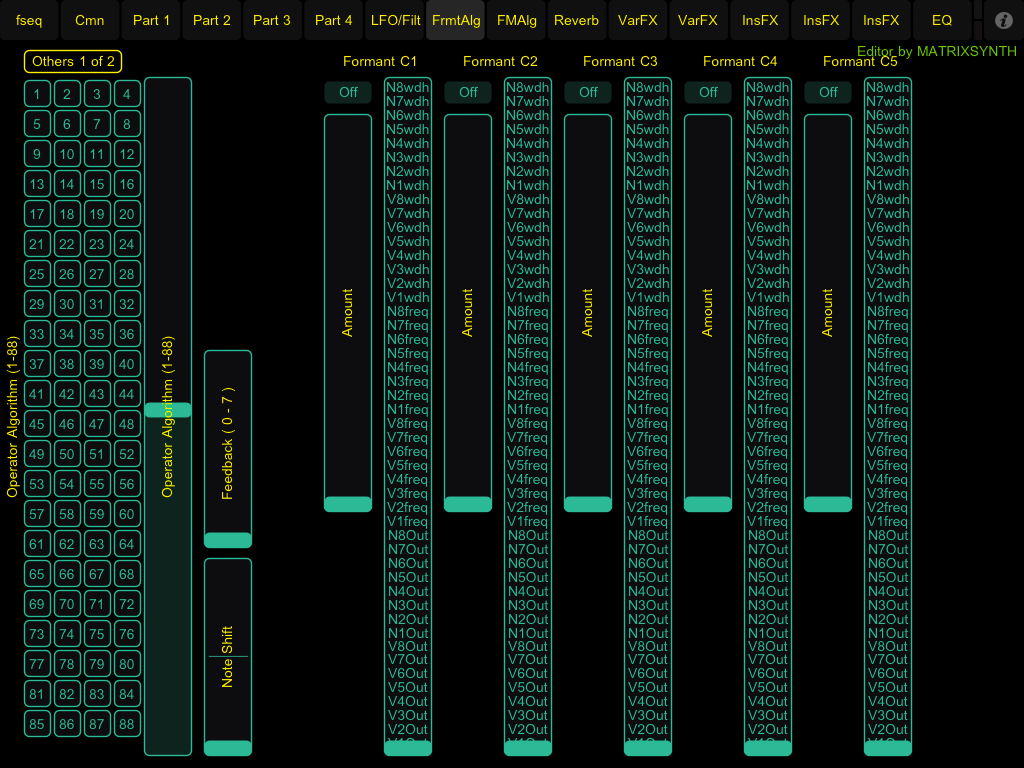Open the Reverb tab
The width and height of the screenshot is (1024, 768).
(577, 20)
